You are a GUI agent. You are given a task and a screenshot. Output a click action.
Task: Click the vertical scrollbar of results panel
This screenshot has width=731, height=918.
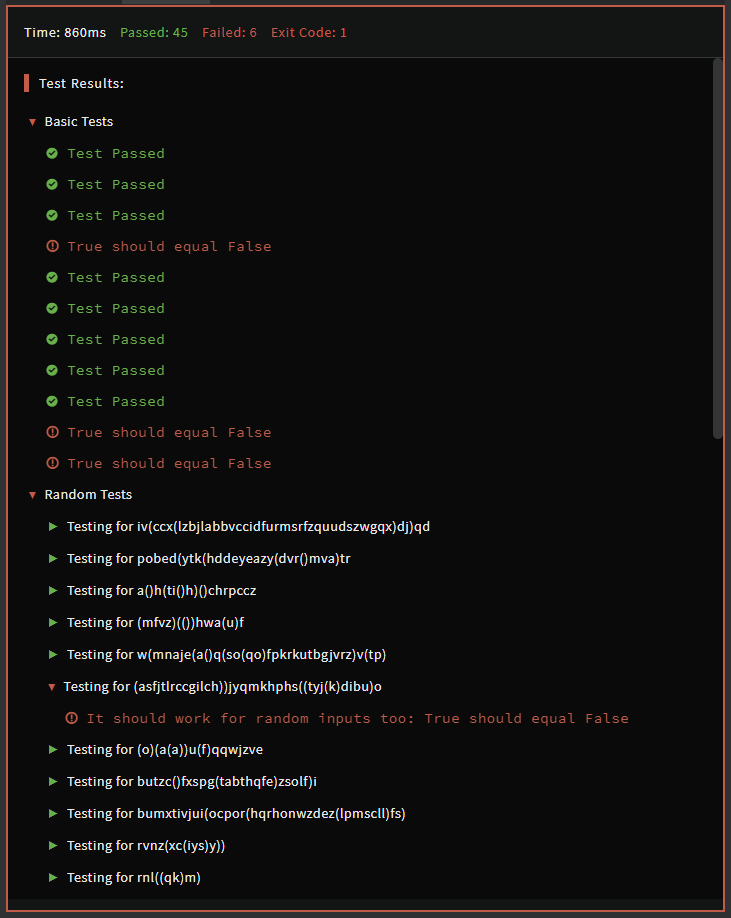coord(717,248)
